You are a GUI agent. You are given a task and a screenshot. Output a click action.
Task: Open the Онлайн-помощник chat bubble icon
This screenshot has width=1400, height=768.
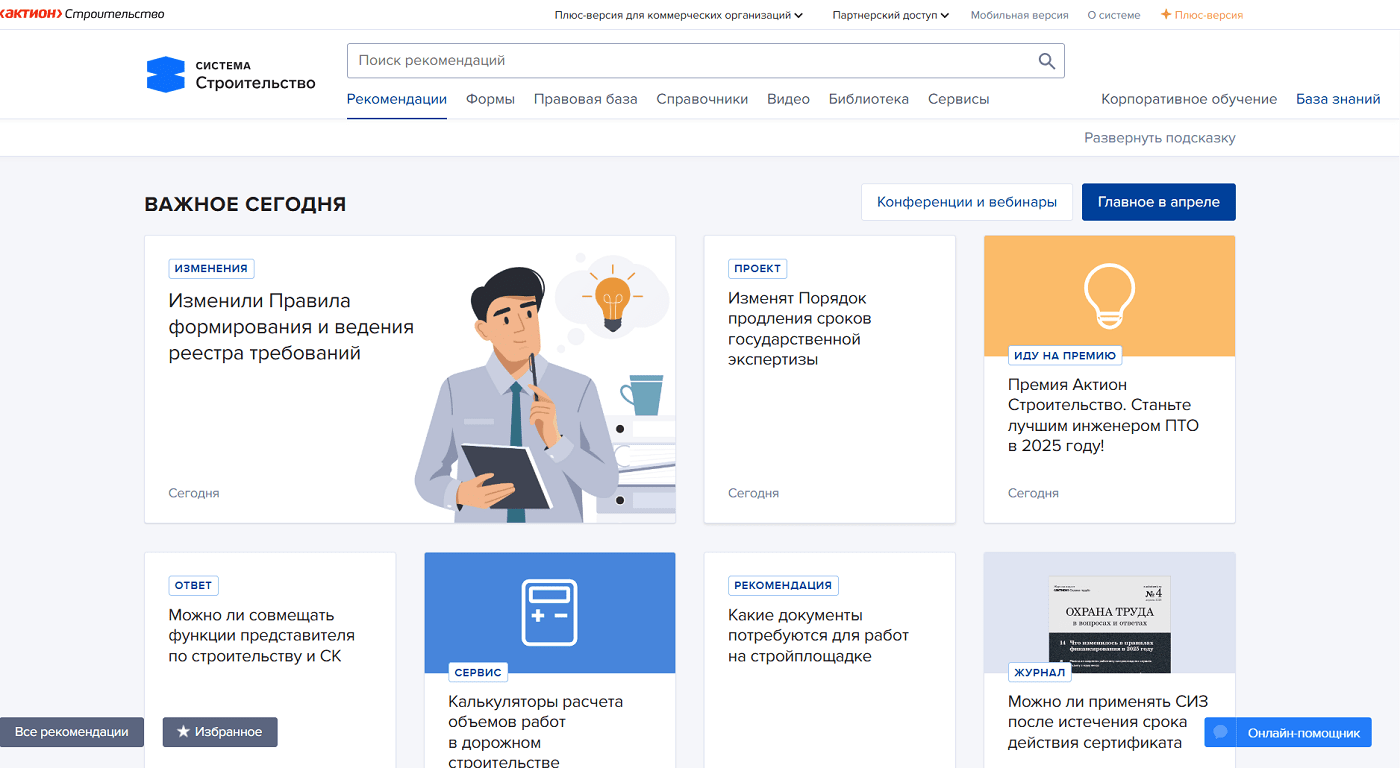[x=1220, y=732]
